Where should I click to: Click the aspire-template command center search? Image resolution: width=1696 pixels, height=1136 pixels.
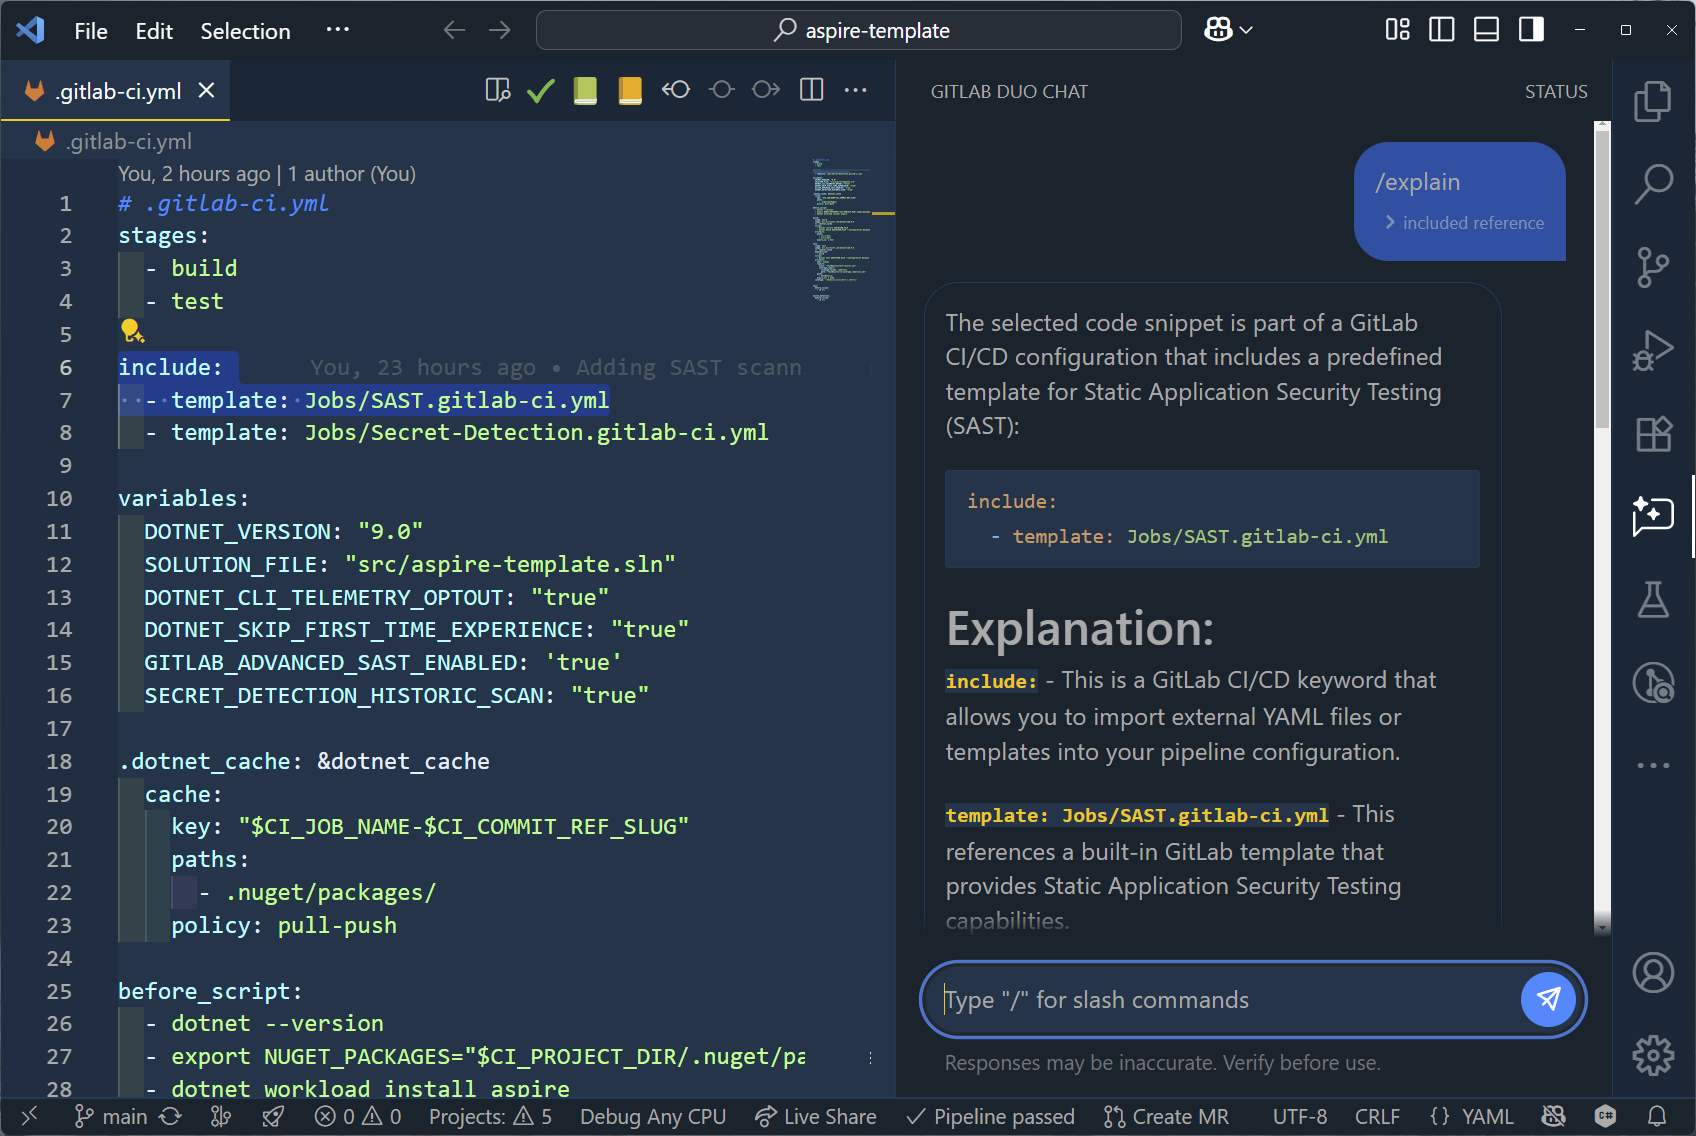[859, 30]
